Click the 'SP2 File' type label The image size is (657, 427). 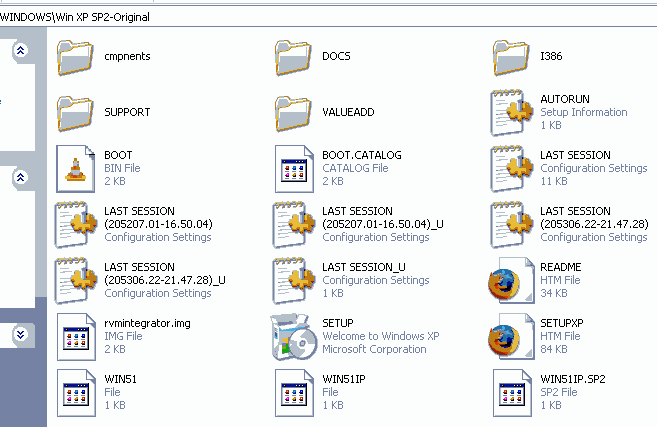click(x=559, y=392)
